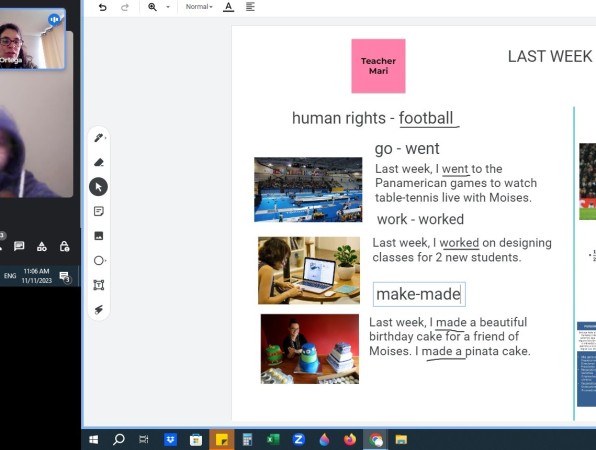Open Excel from taskbar
596x450 pixels.
(x=273, y=440)
